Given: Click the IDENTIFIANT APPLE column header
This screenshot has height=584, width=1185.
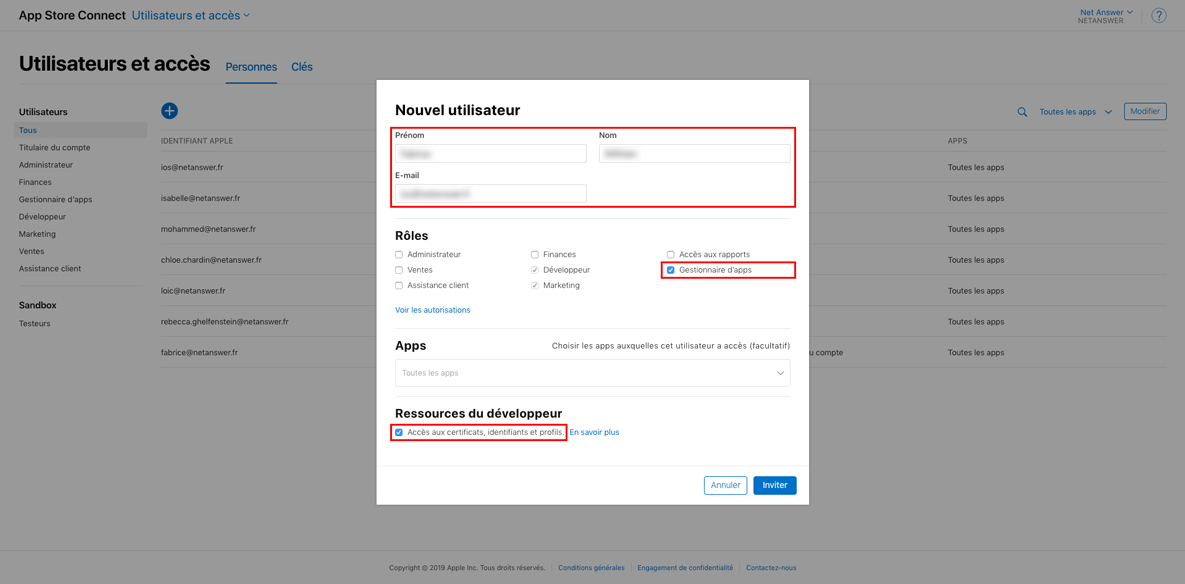Looking at the screenshot, I should click(x=196, y=141).
